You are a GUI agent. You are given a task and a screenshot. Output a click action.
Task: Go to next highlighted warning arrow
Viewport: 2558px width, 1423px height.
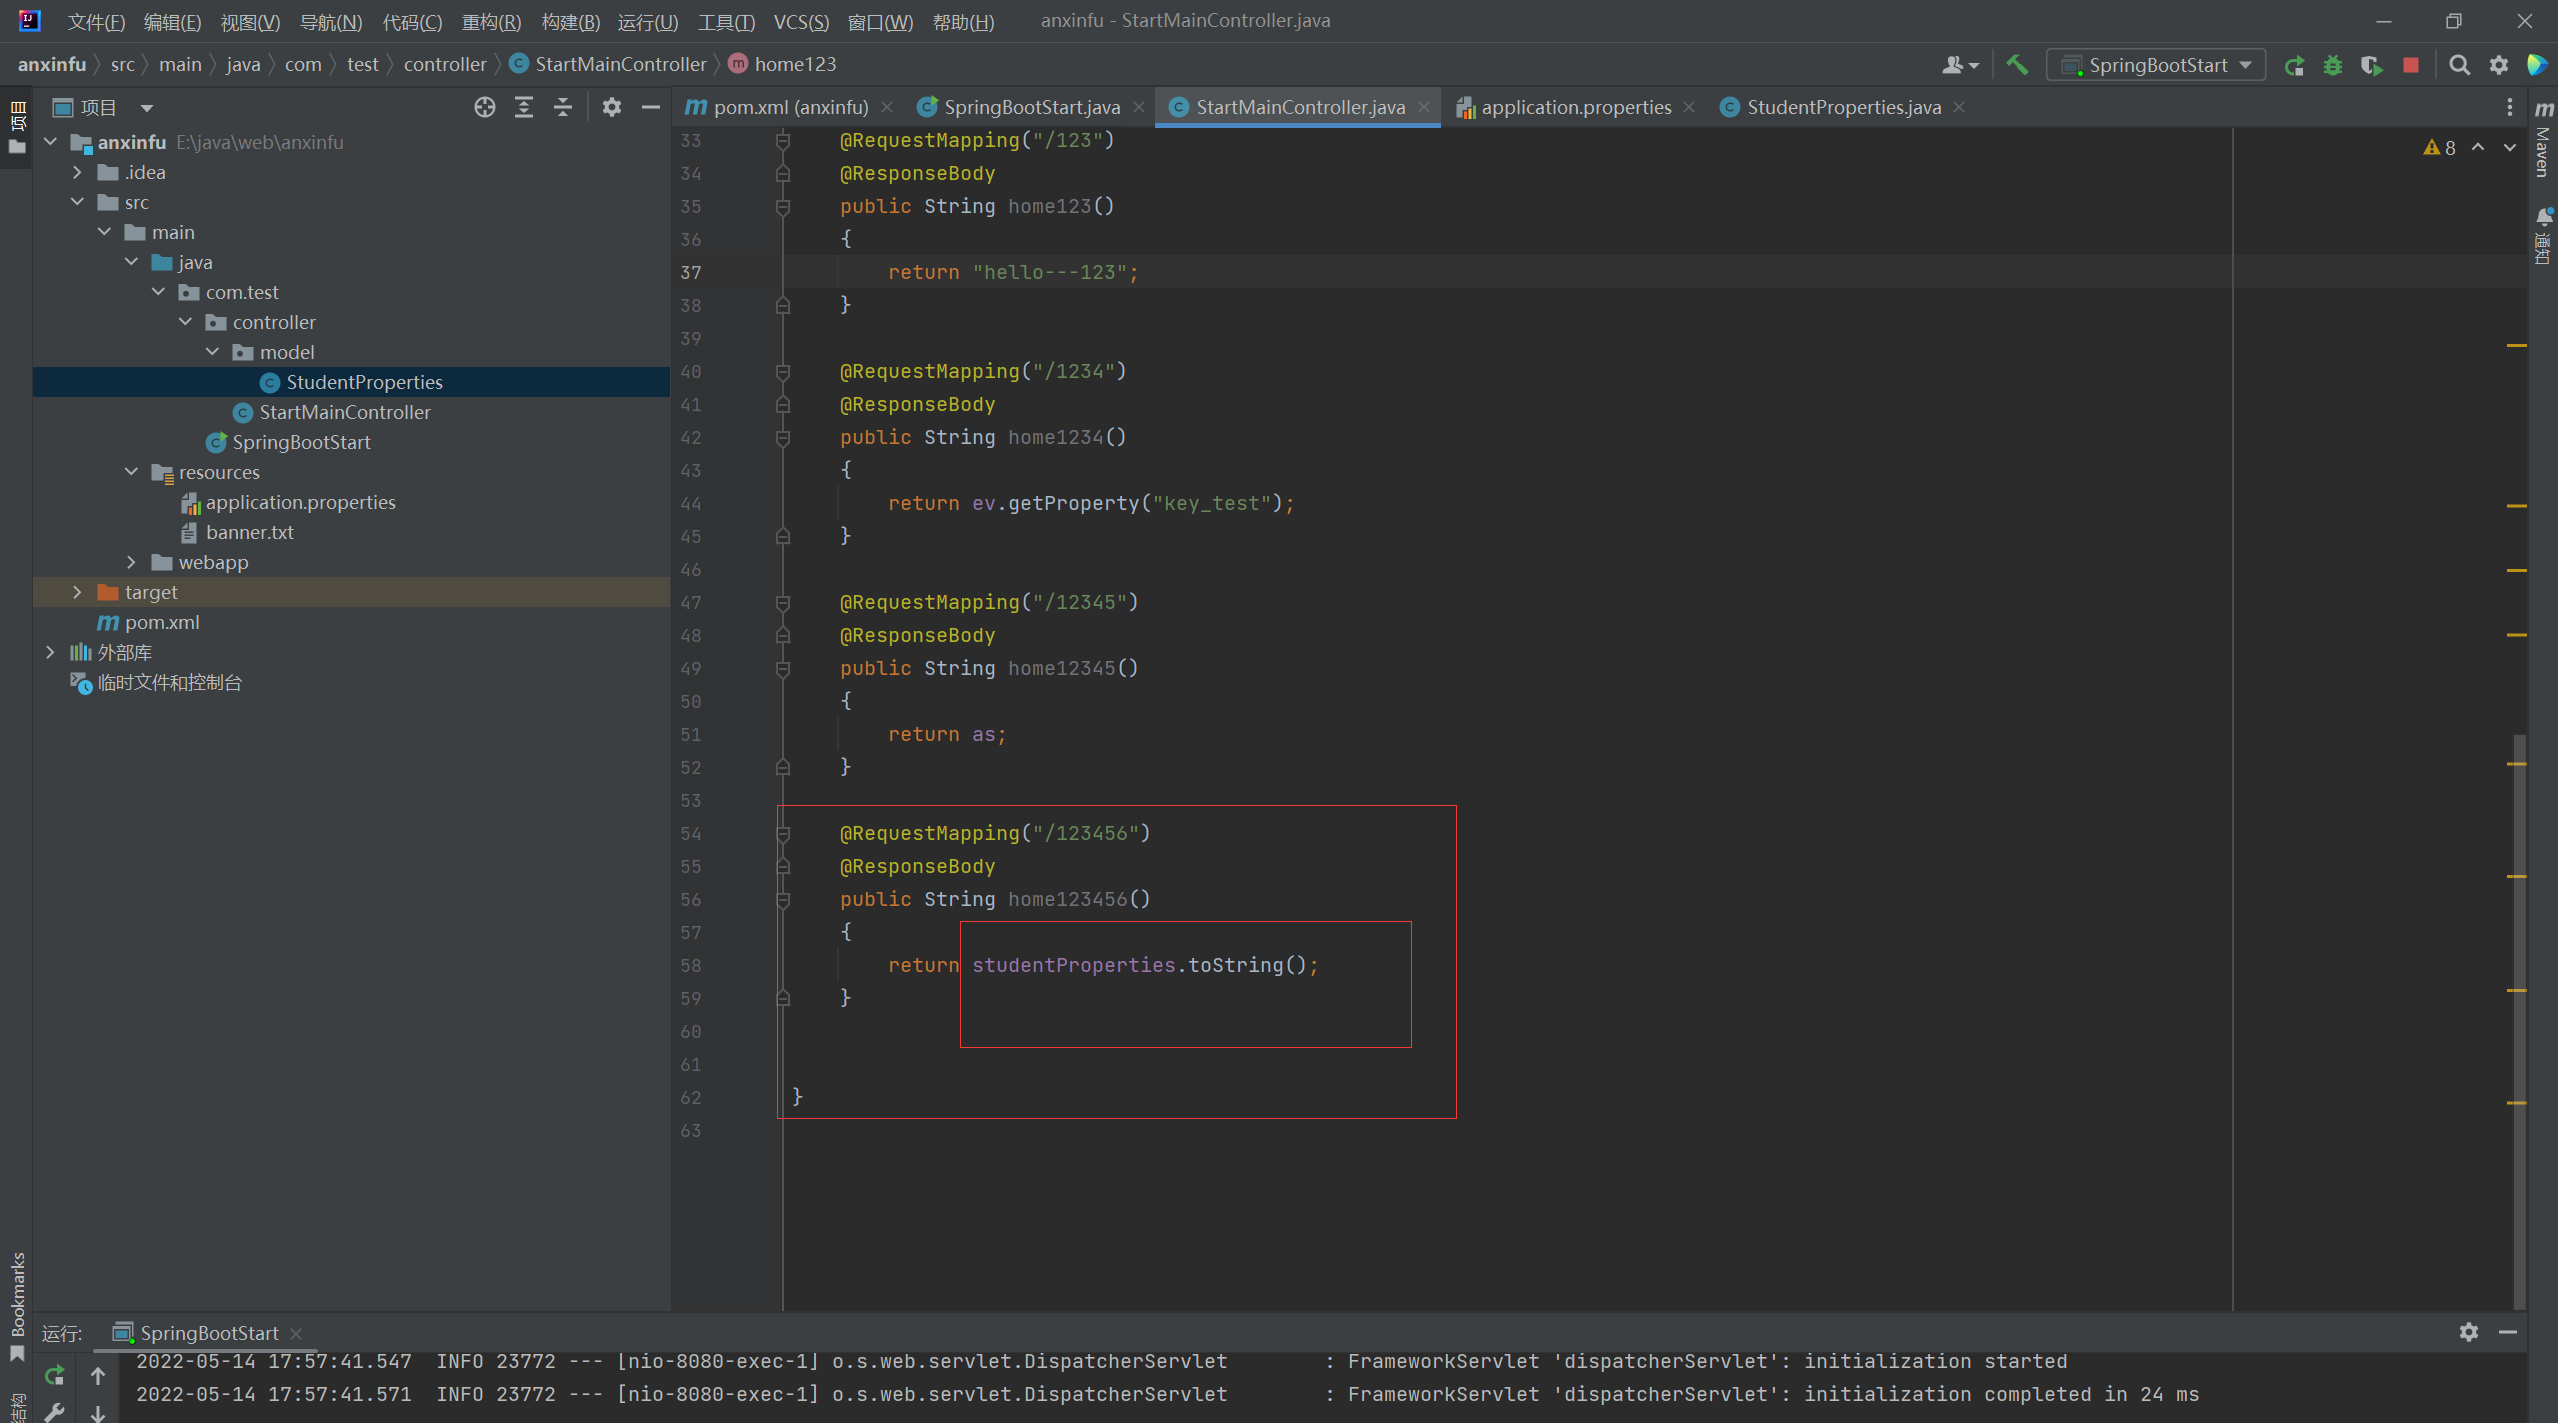[x=2510, y=147]
